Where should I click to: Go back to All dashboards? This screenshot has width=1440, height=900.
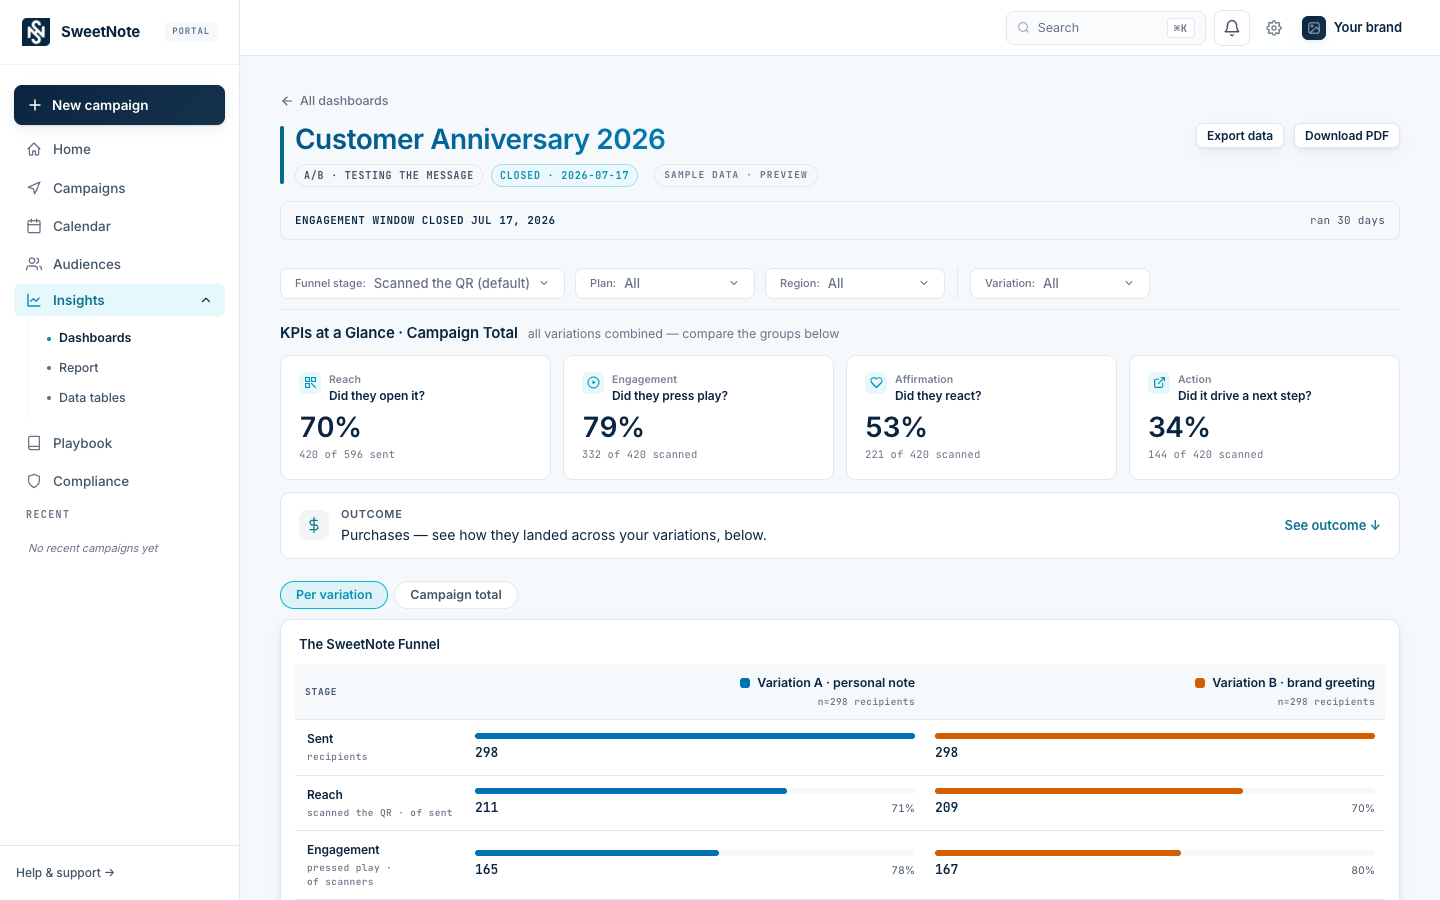335,101
